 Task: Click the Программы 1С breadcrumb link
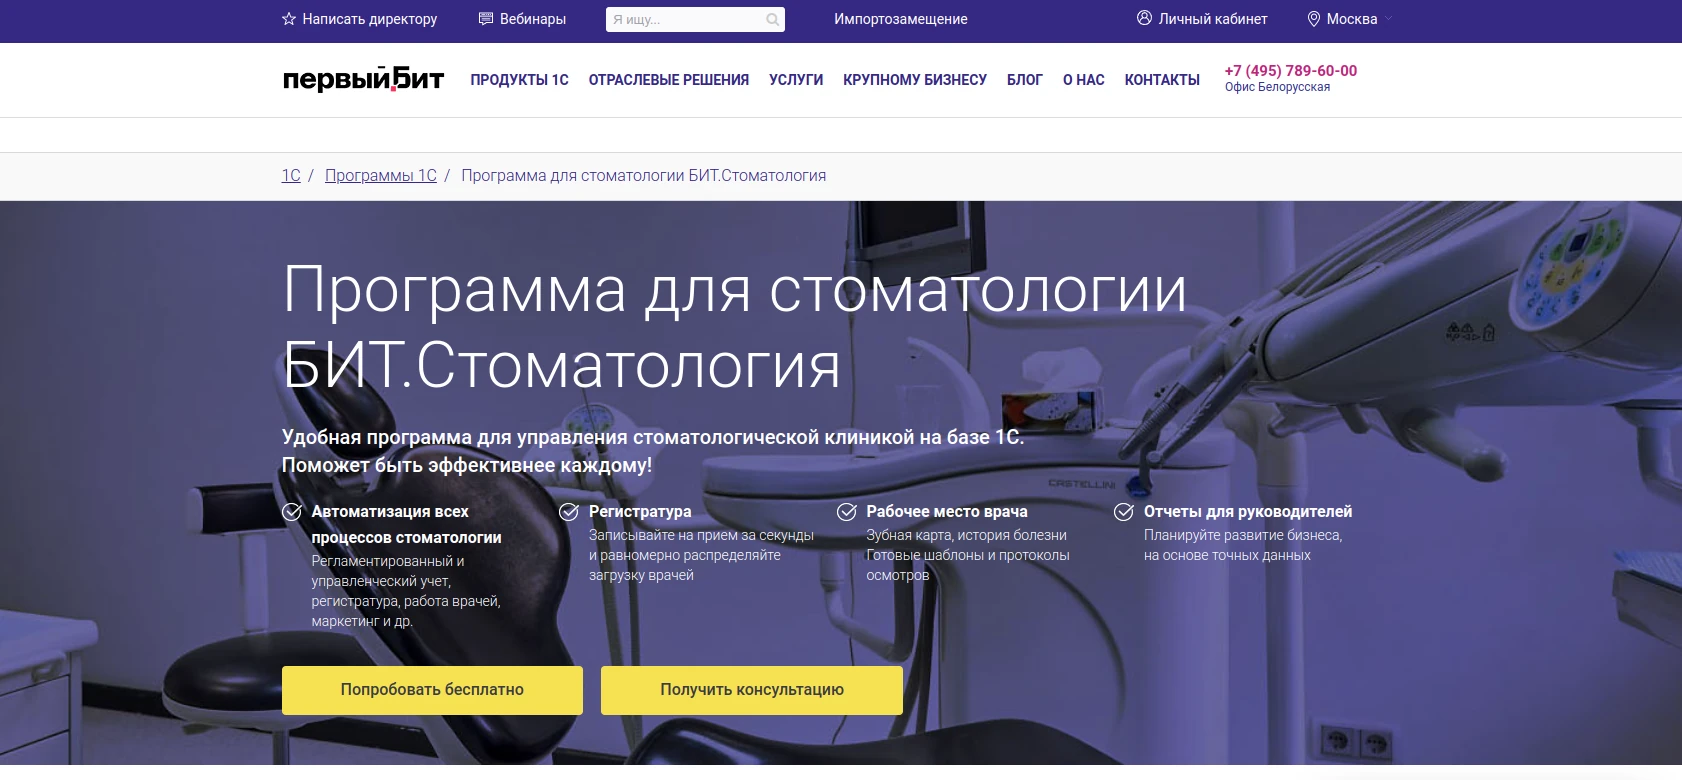click(381, 176)
